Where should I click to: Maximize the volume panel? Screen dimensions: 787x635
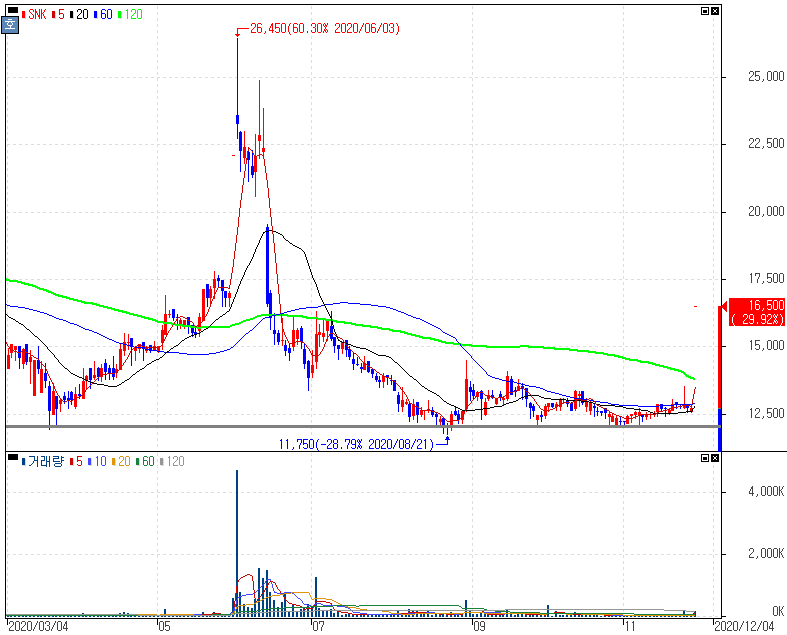705,458
